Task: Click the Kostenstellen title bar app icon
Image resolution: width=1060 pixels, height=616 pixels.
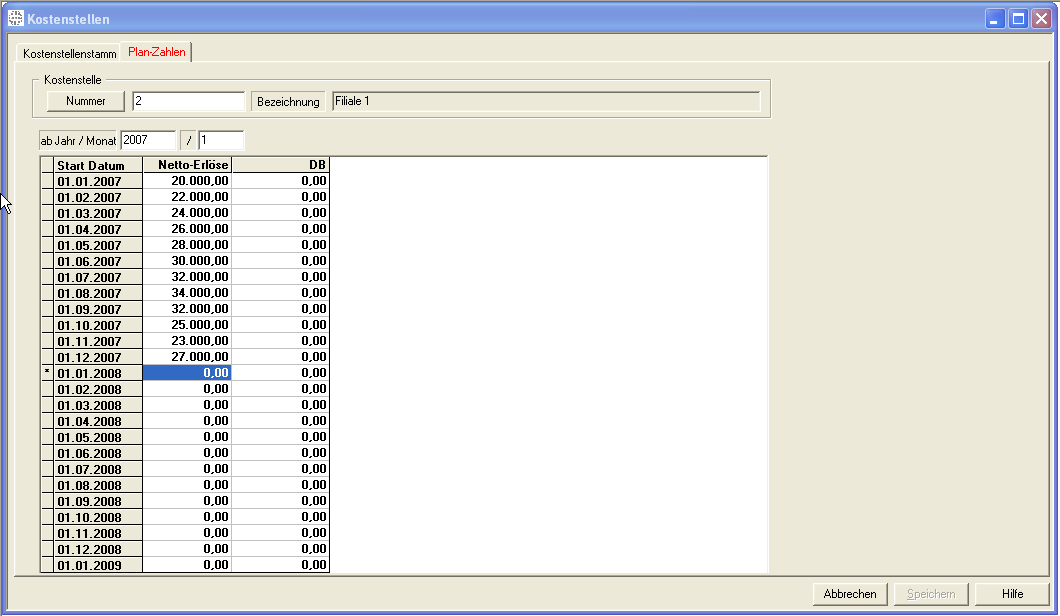Action: (16, 19)
